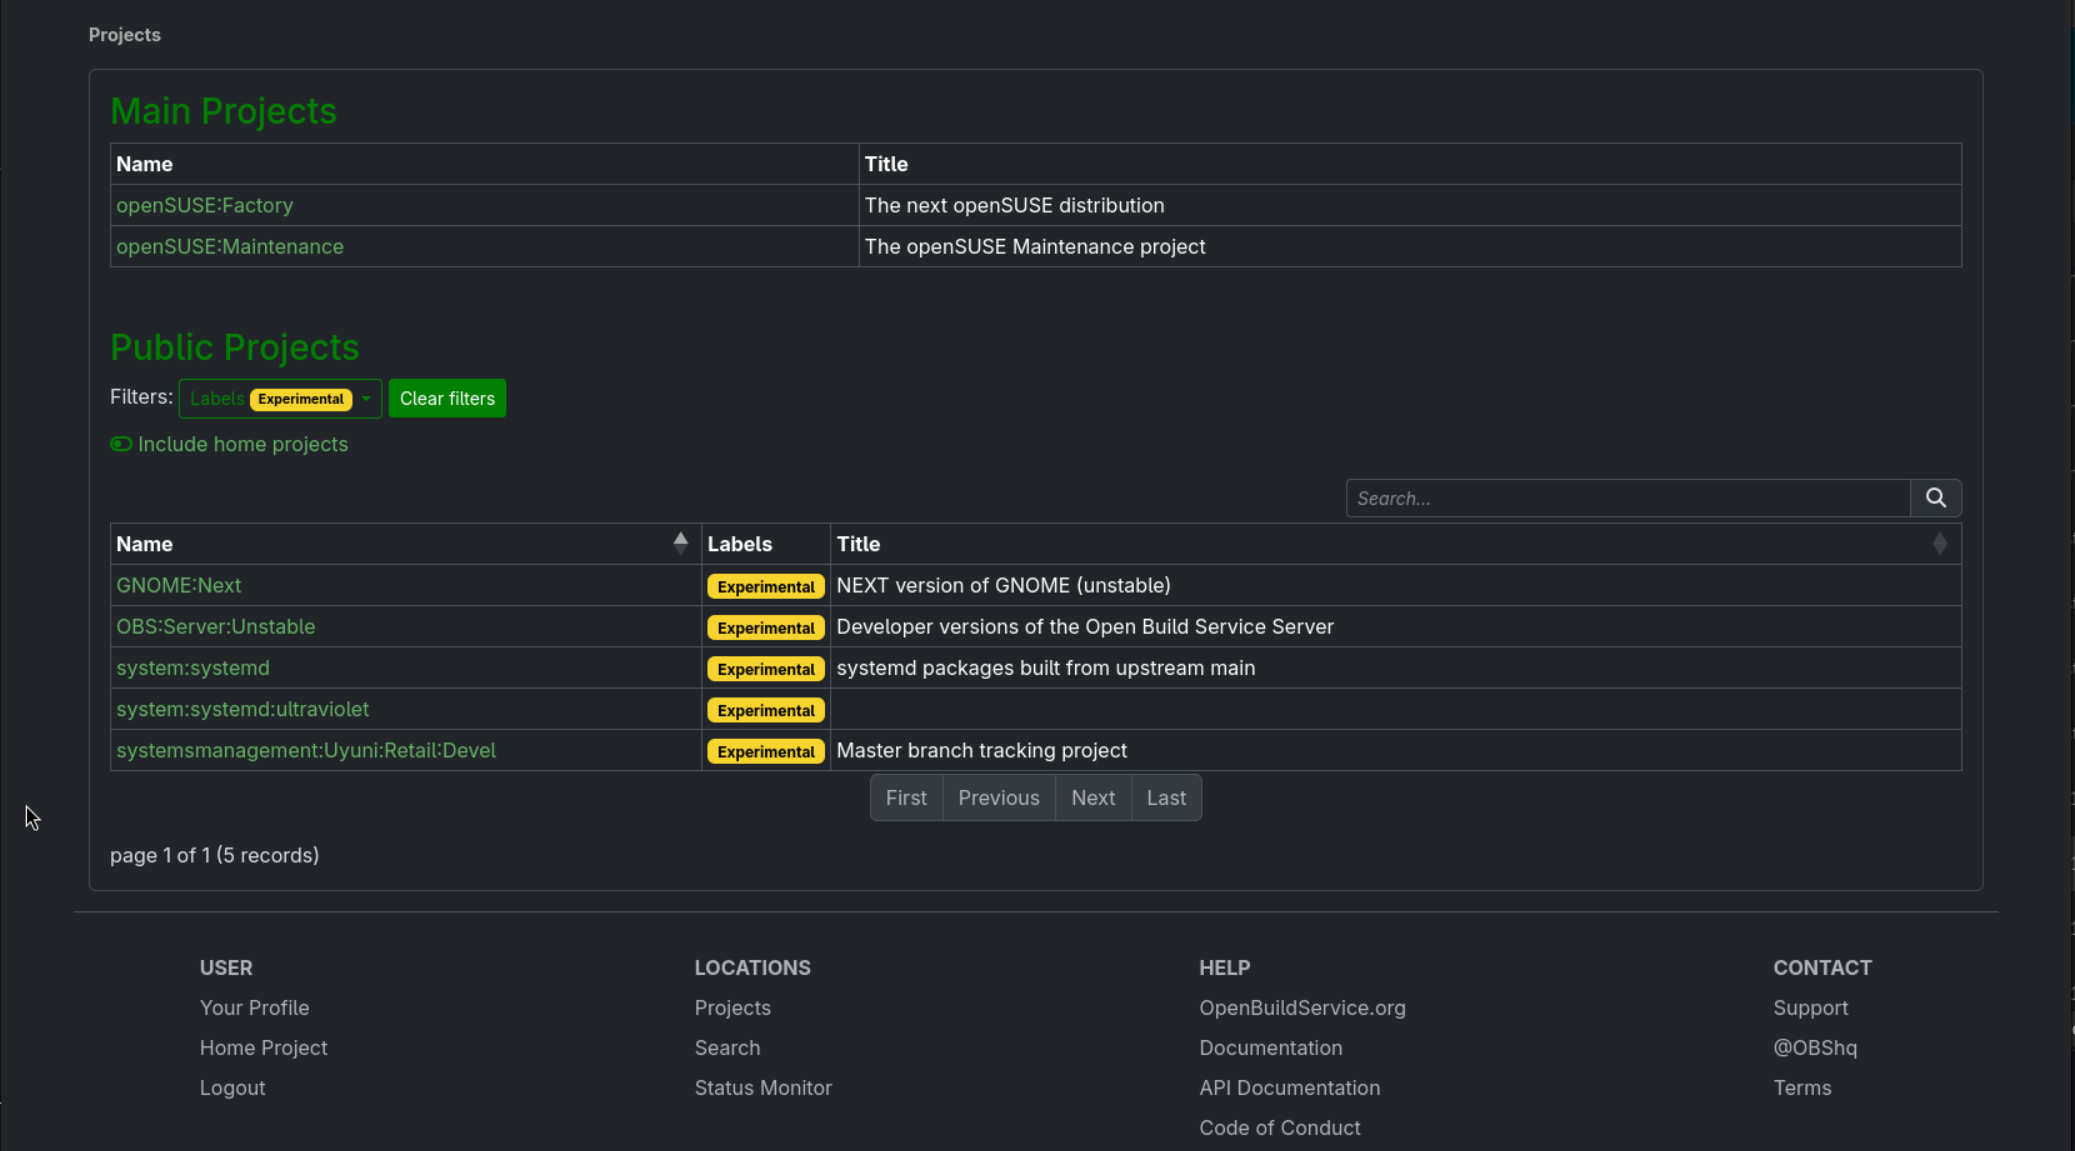Click the Main Projects heading
This screenshot has width=2075, height=1151.
click(x=223, y=111)
